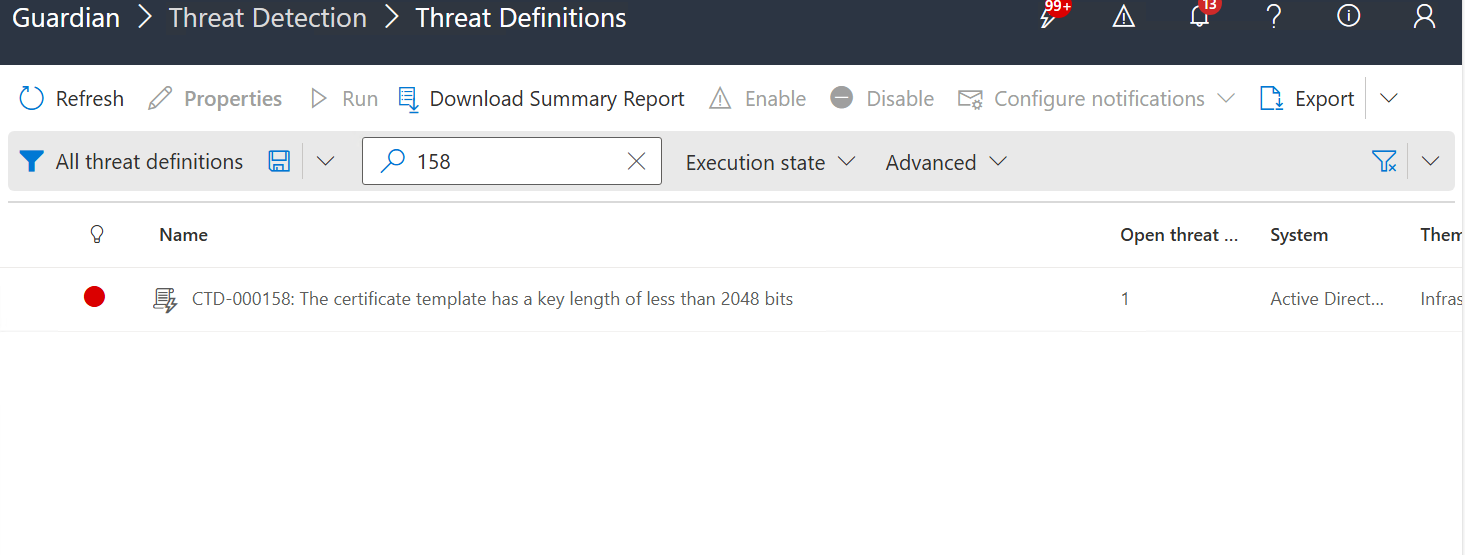
Task: Open the warning triangle alerts icon
Action: 1124,17
